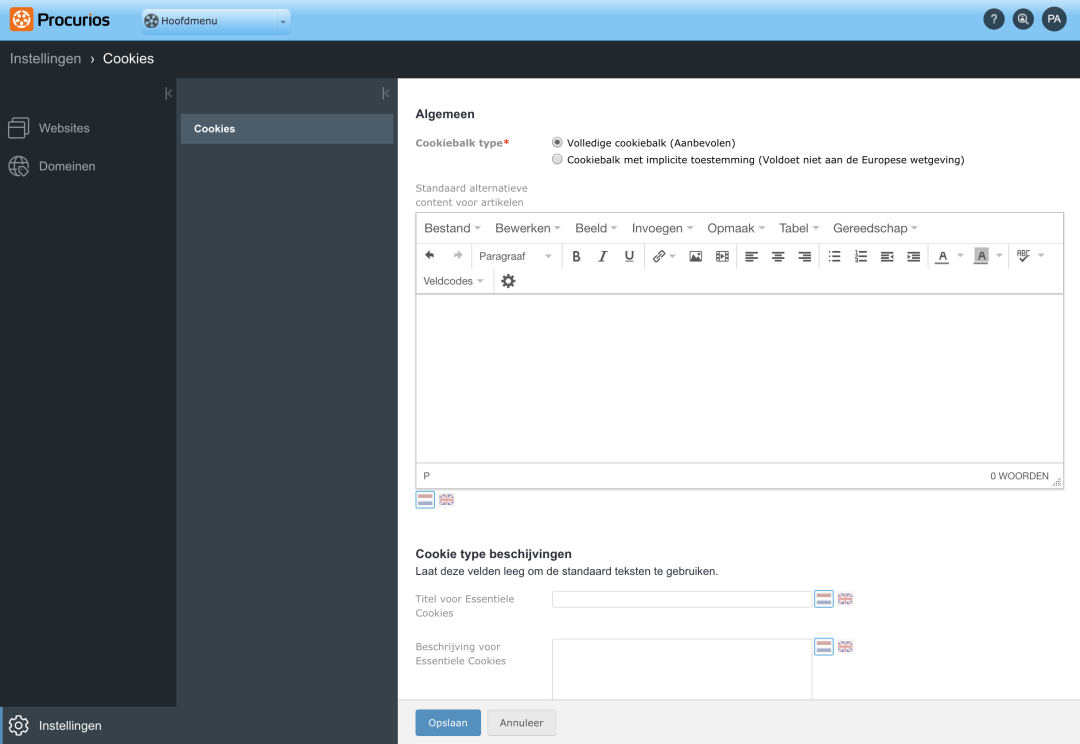Open the PA user avatar menu
The height and width of the screenshot is (744, 1080).
point(1054,19)
